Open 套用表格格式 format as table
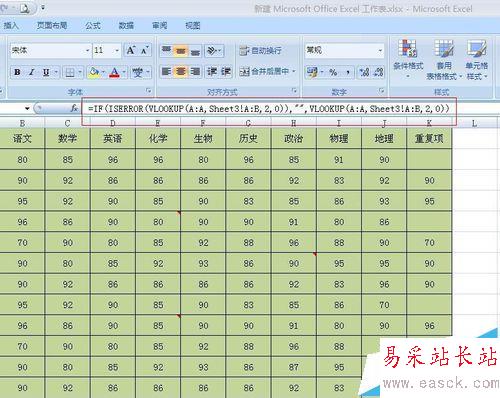500x398 pixels. 444,59
